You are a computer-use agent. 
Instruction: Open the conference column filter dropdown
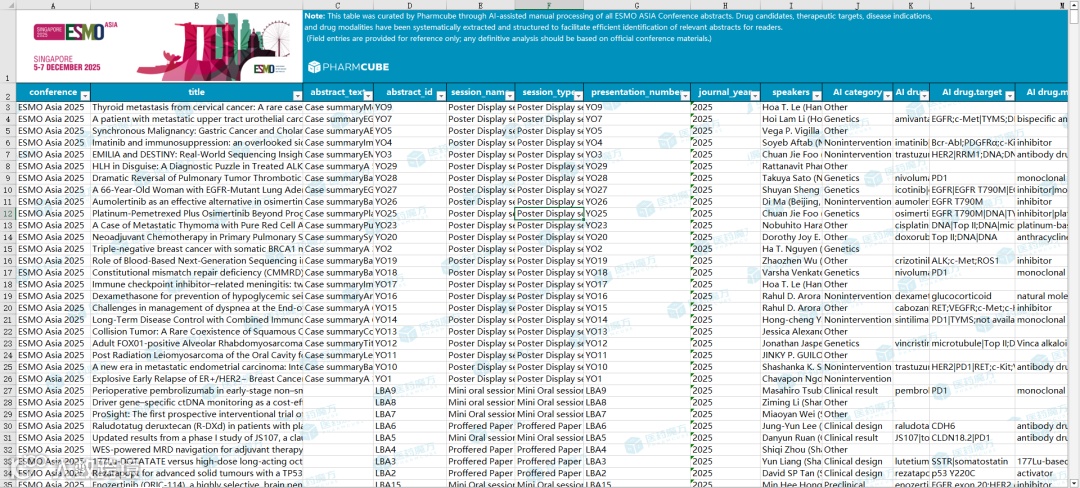pyautogui.click(x=85, y=96)
